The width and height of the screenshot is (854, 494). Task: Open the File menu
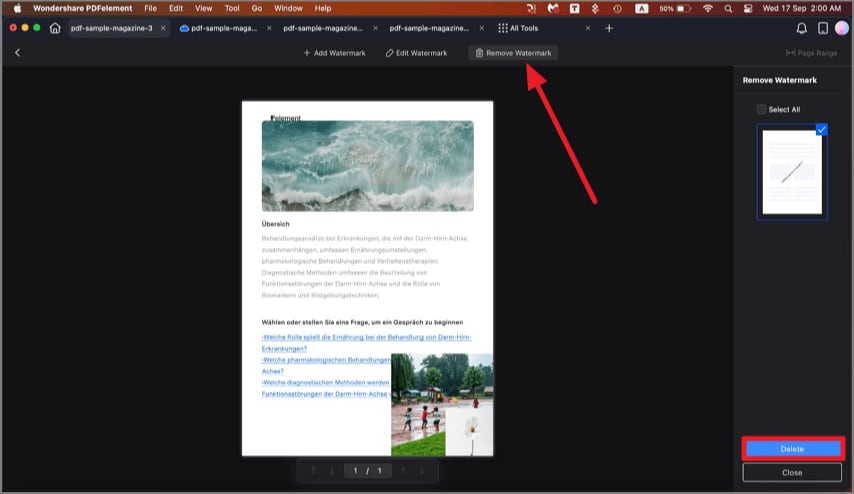[x=150, y=8]
